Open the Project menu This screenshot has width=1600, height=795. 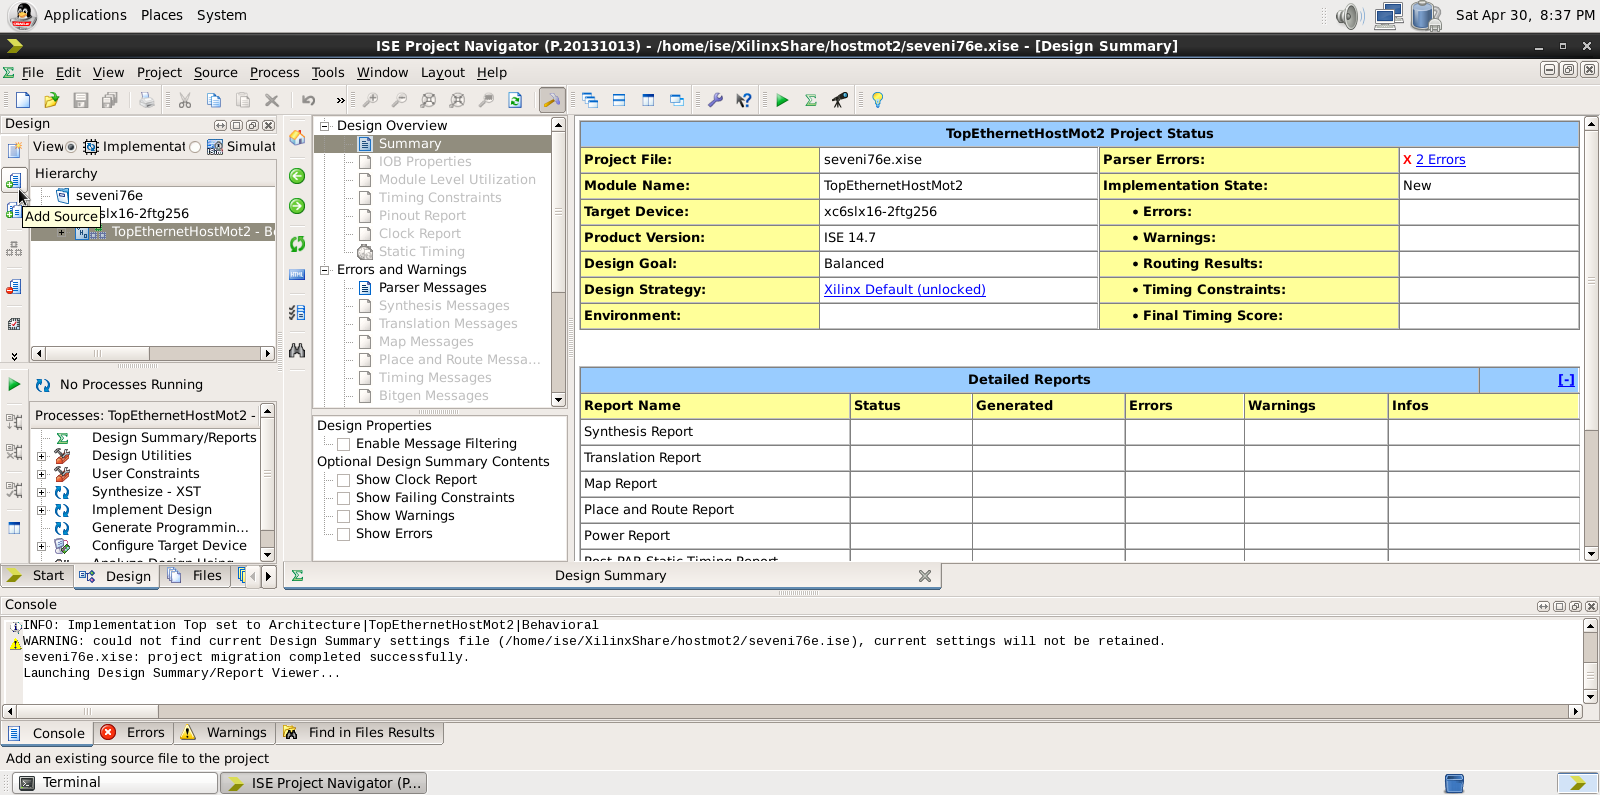point(159,72)
